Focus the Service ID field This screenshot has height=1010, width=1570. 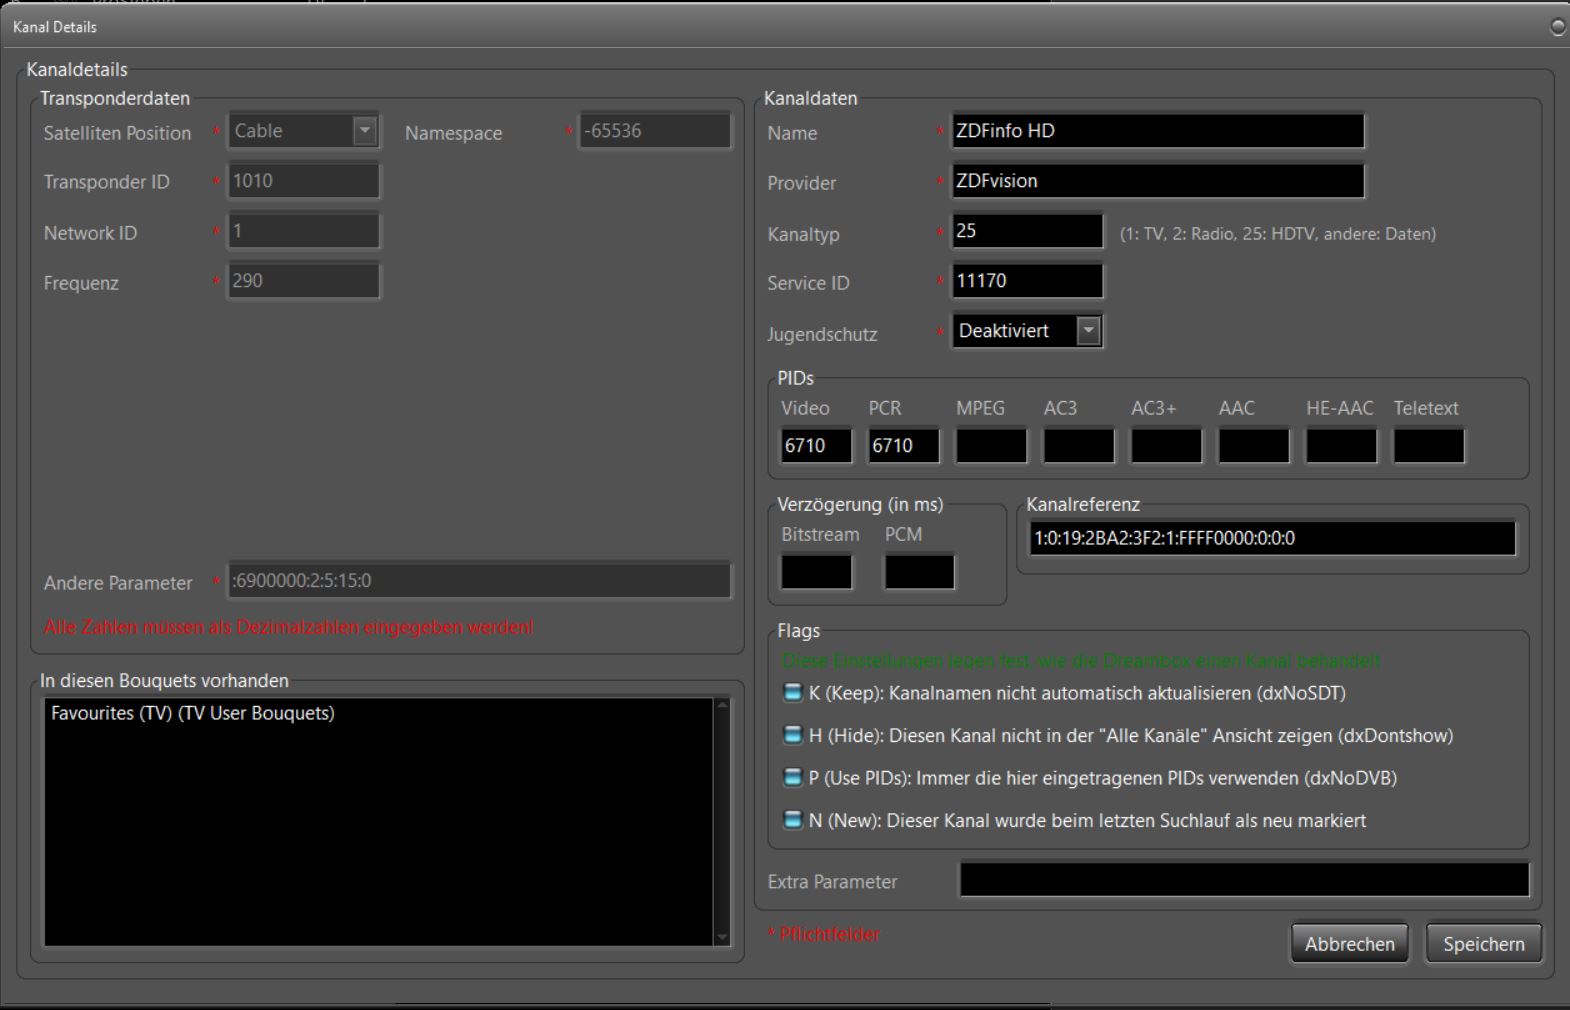(x=1027, y=281)
